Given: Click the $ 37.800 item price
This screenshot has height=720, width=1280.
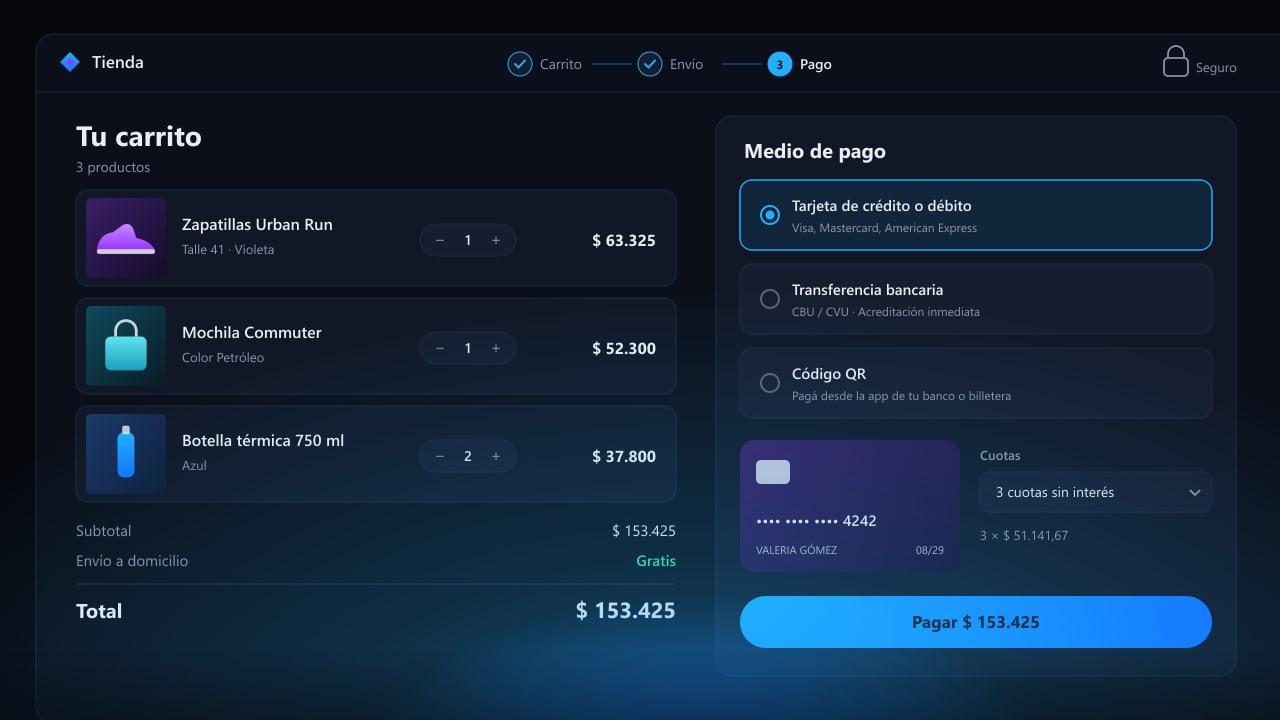Looking at the screenshot, I should click(624, 456).
